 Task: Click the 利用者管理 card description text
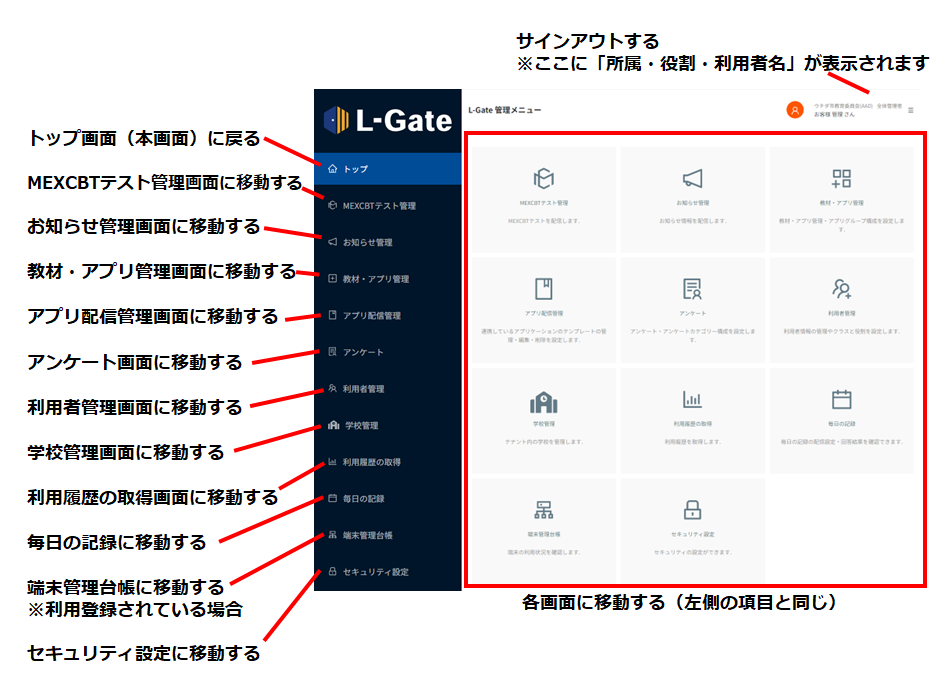click(842, 331)
